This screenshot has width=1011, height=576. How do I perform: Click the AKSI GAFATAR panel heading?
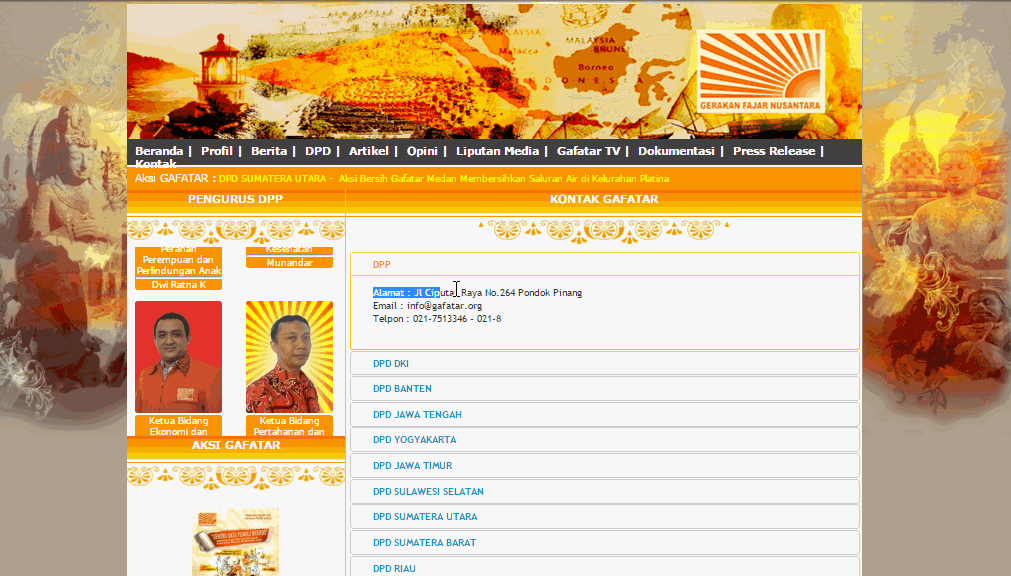(236, 445)
